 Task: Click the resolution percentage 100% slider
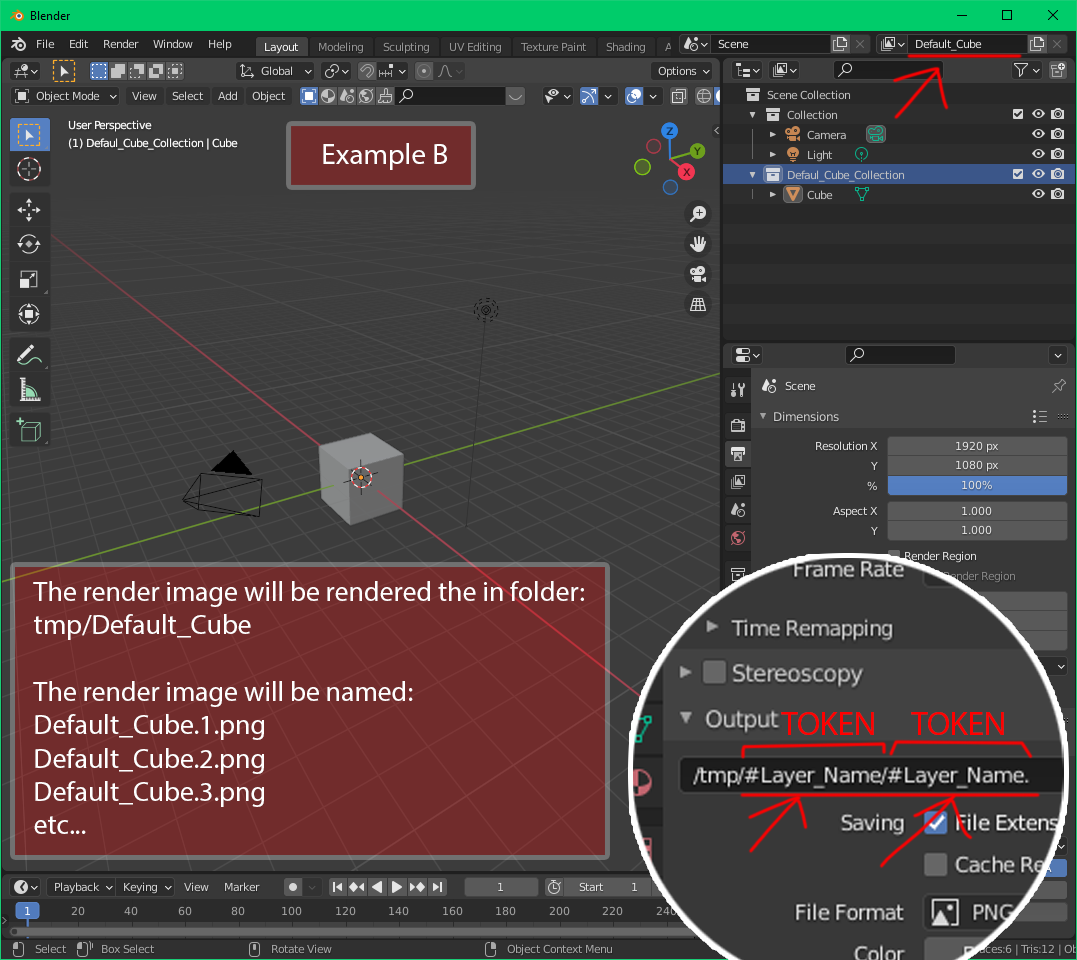pyautogui.click(x=977, y=485)
